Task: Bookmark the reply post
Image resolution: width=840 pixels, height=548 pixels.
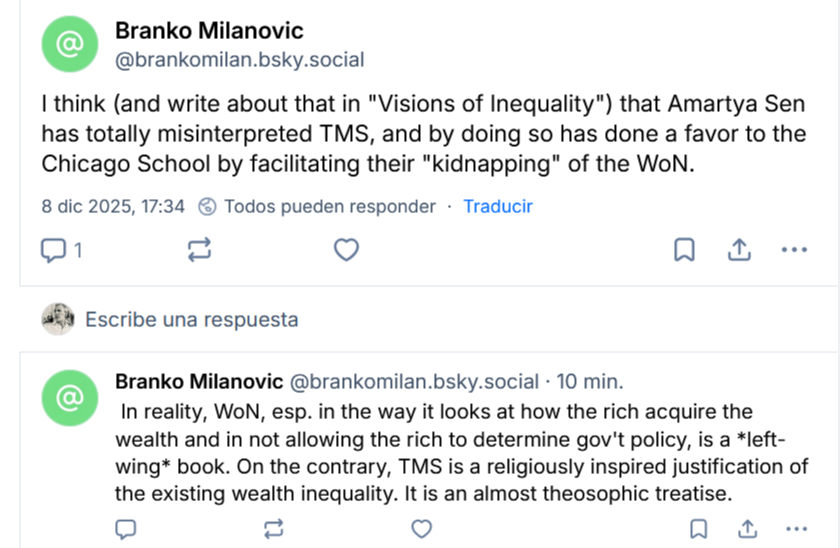Action: (700, 528)
